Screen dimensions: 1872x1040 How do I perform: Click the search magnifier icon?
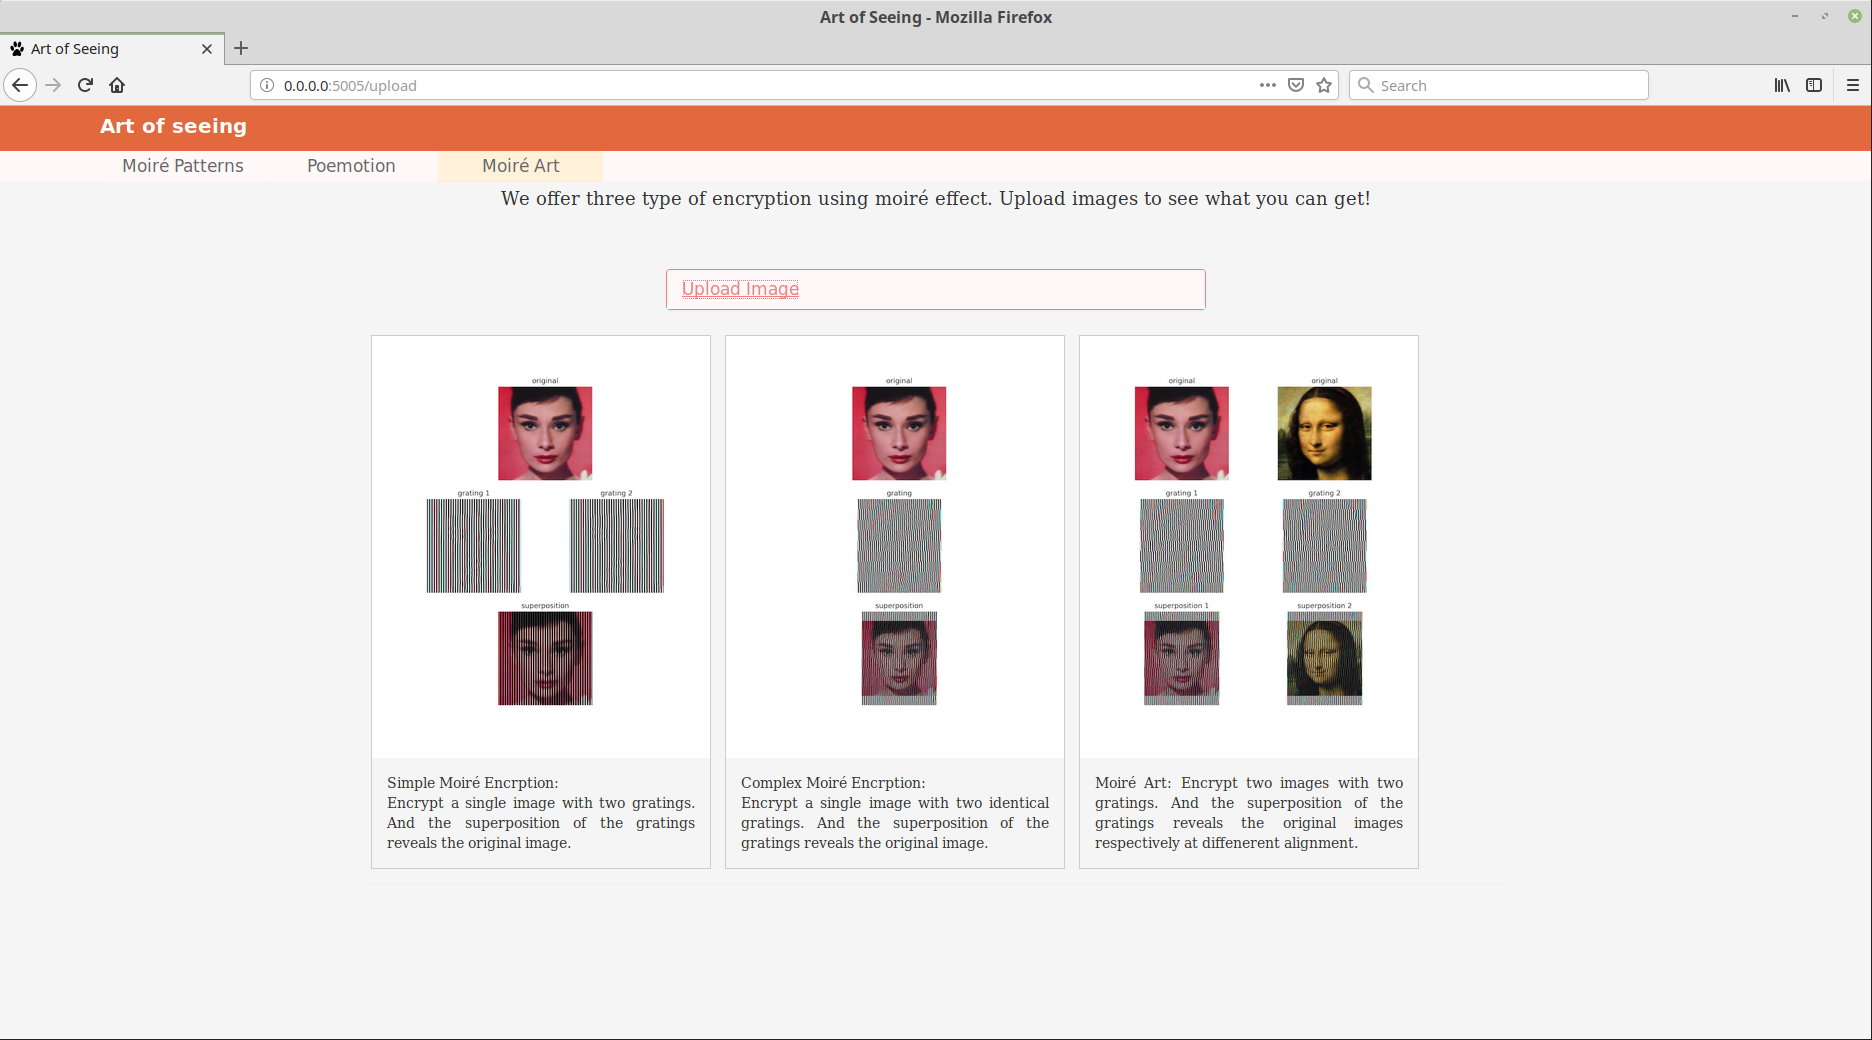(1366, 85)
